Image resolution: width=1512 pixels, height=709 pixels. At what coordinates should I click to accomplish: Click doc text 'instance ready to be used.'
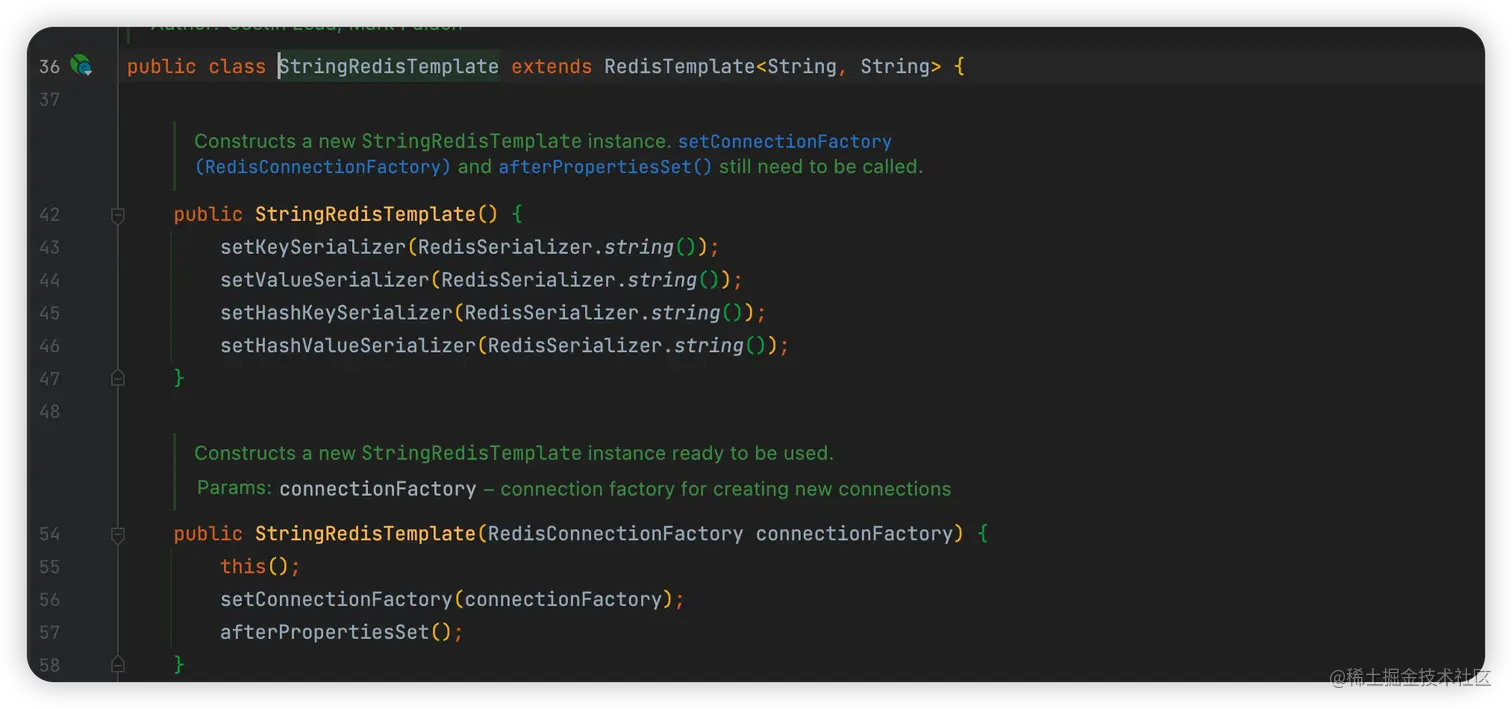tap(710, 454)
